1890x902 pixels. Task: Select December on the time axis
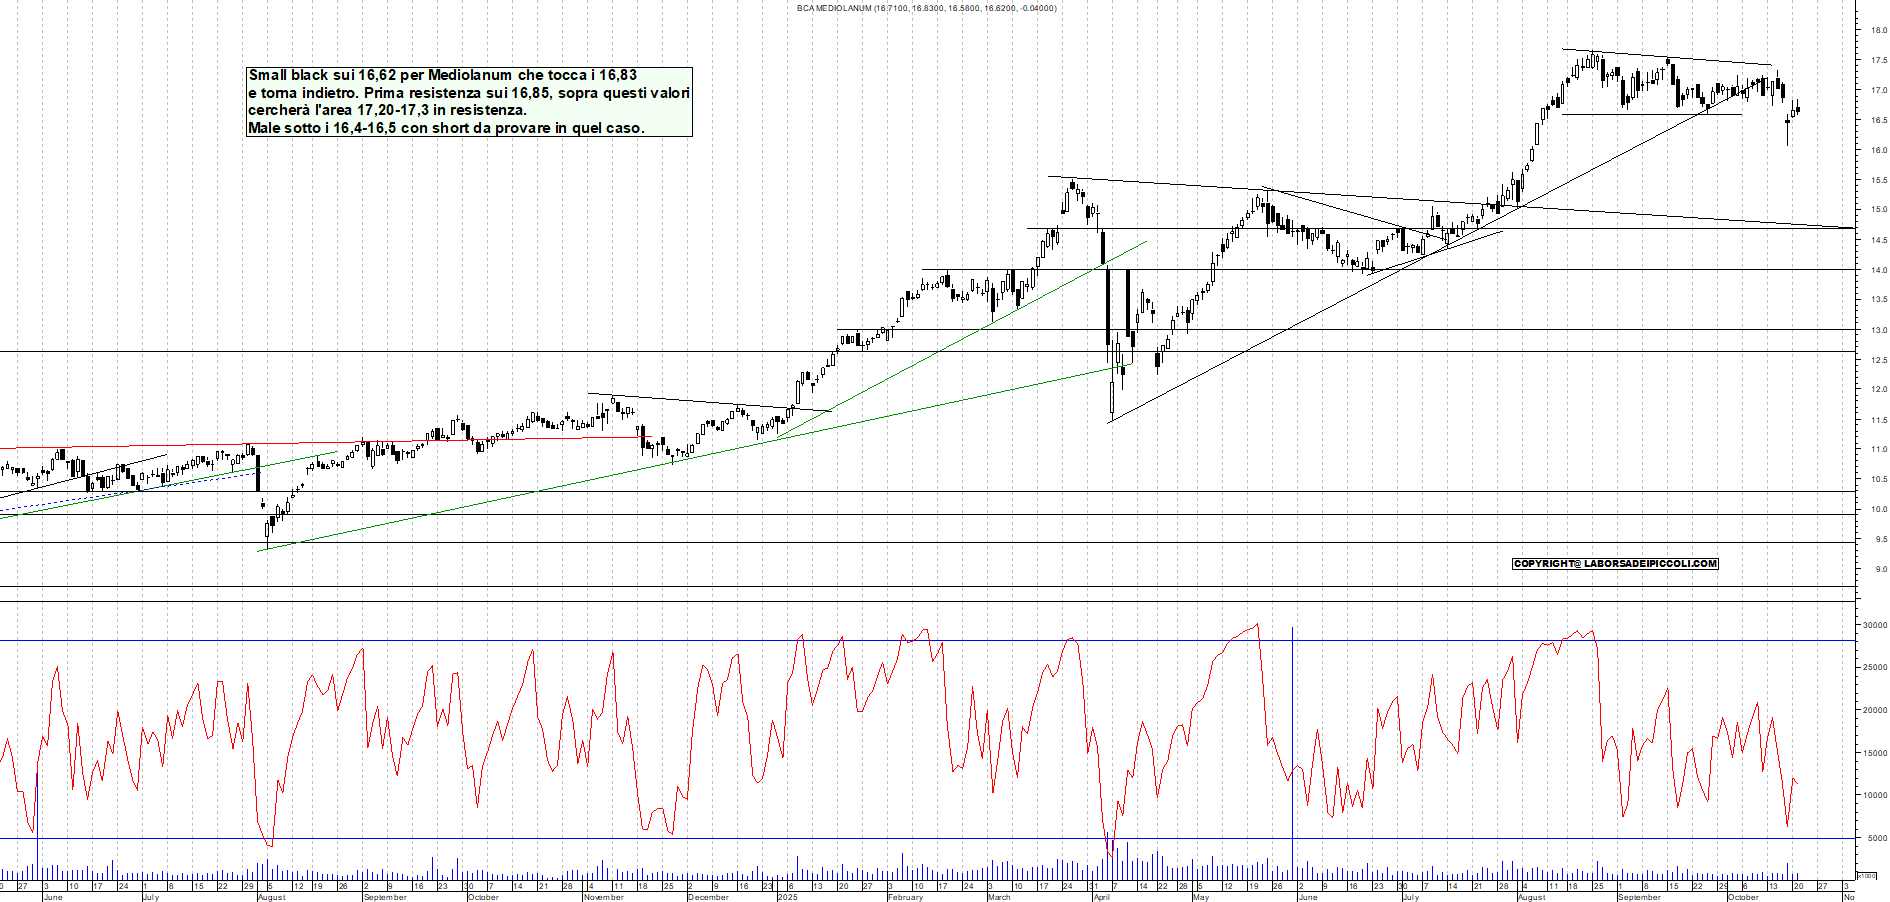point(708,897)
